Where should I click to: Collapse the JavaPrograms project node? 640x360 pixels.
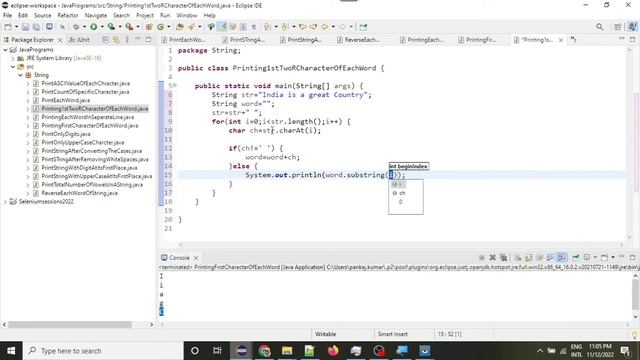click(6, 50)
